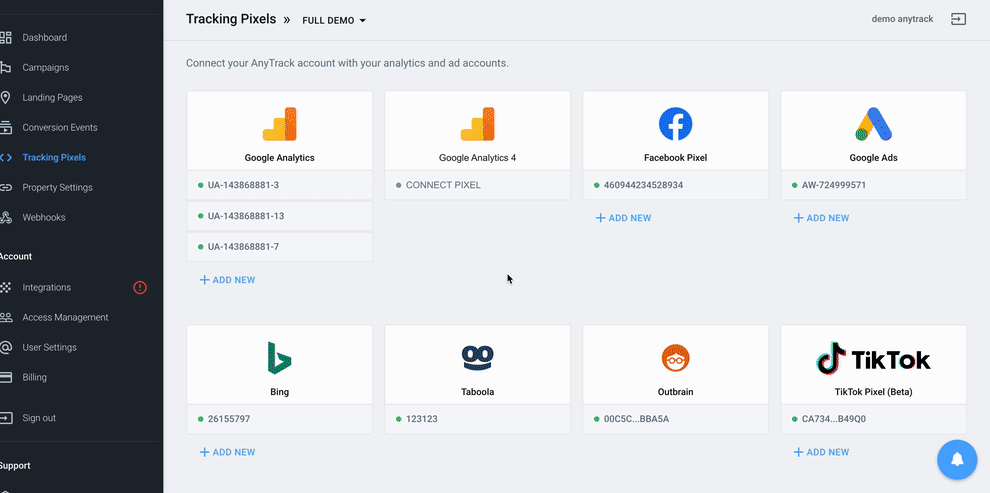Screen dimensions: 990x493
Task: Click the Access Management people icon
Action: pyautogui.click(x=6, y=318)
